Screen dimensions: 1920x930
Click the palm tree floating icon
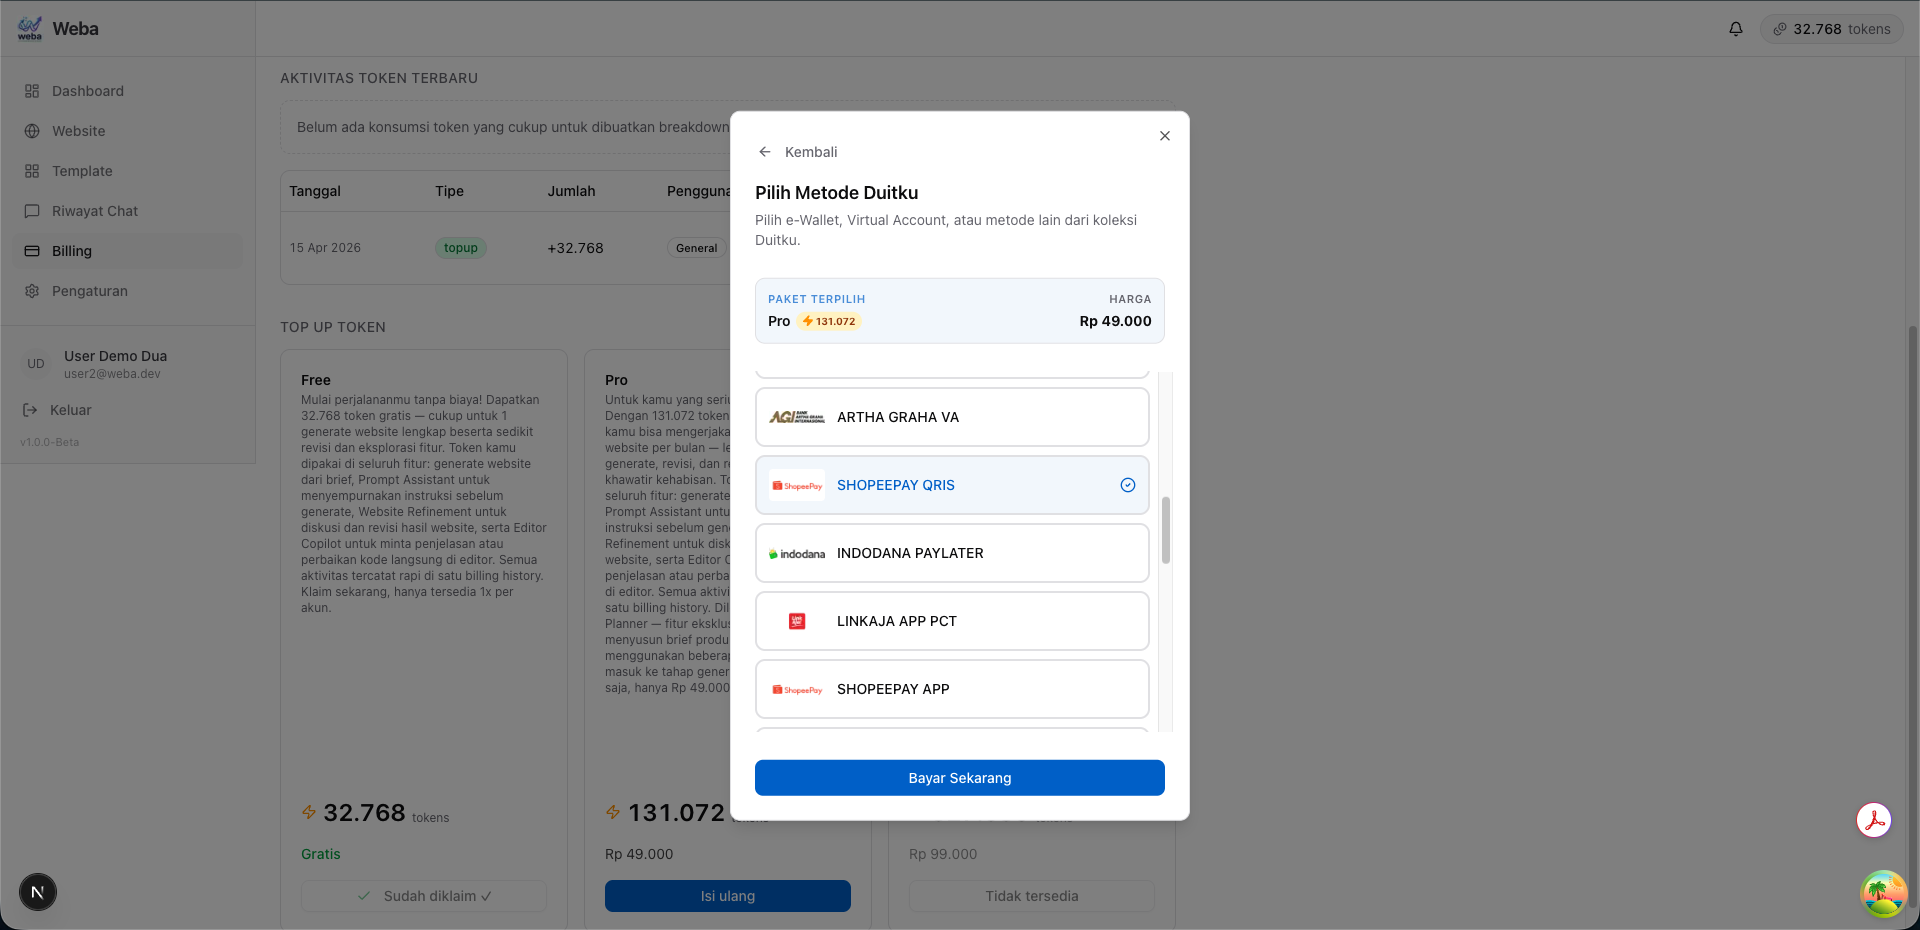(x=1883, y=893)
